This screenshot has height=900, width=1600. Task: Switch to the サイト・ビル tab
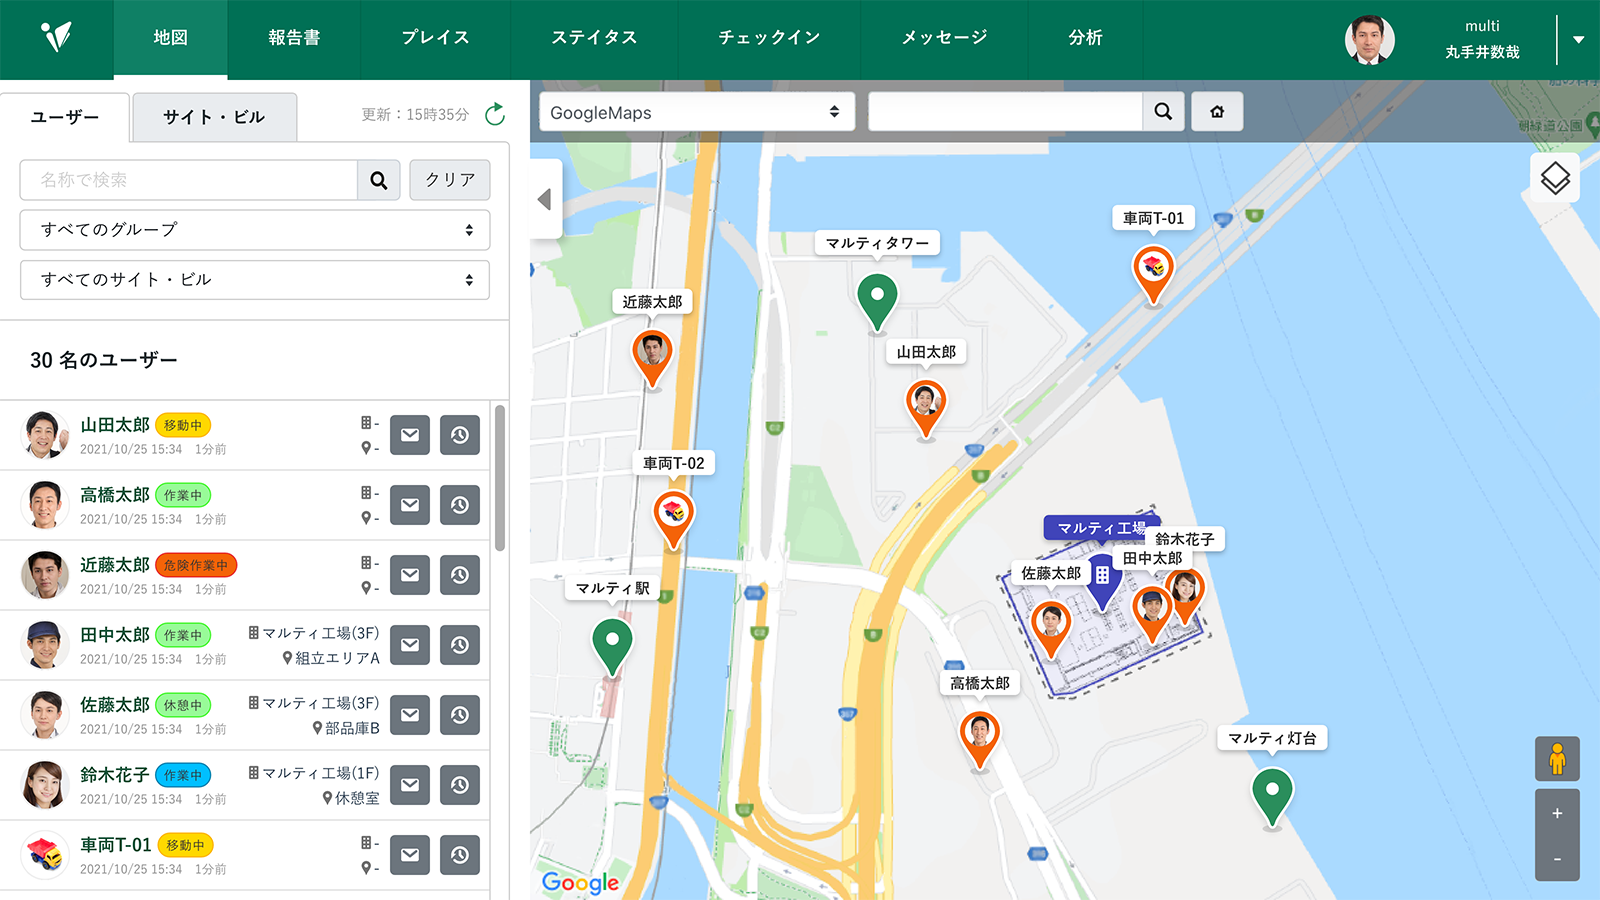(x=213, y=116)
